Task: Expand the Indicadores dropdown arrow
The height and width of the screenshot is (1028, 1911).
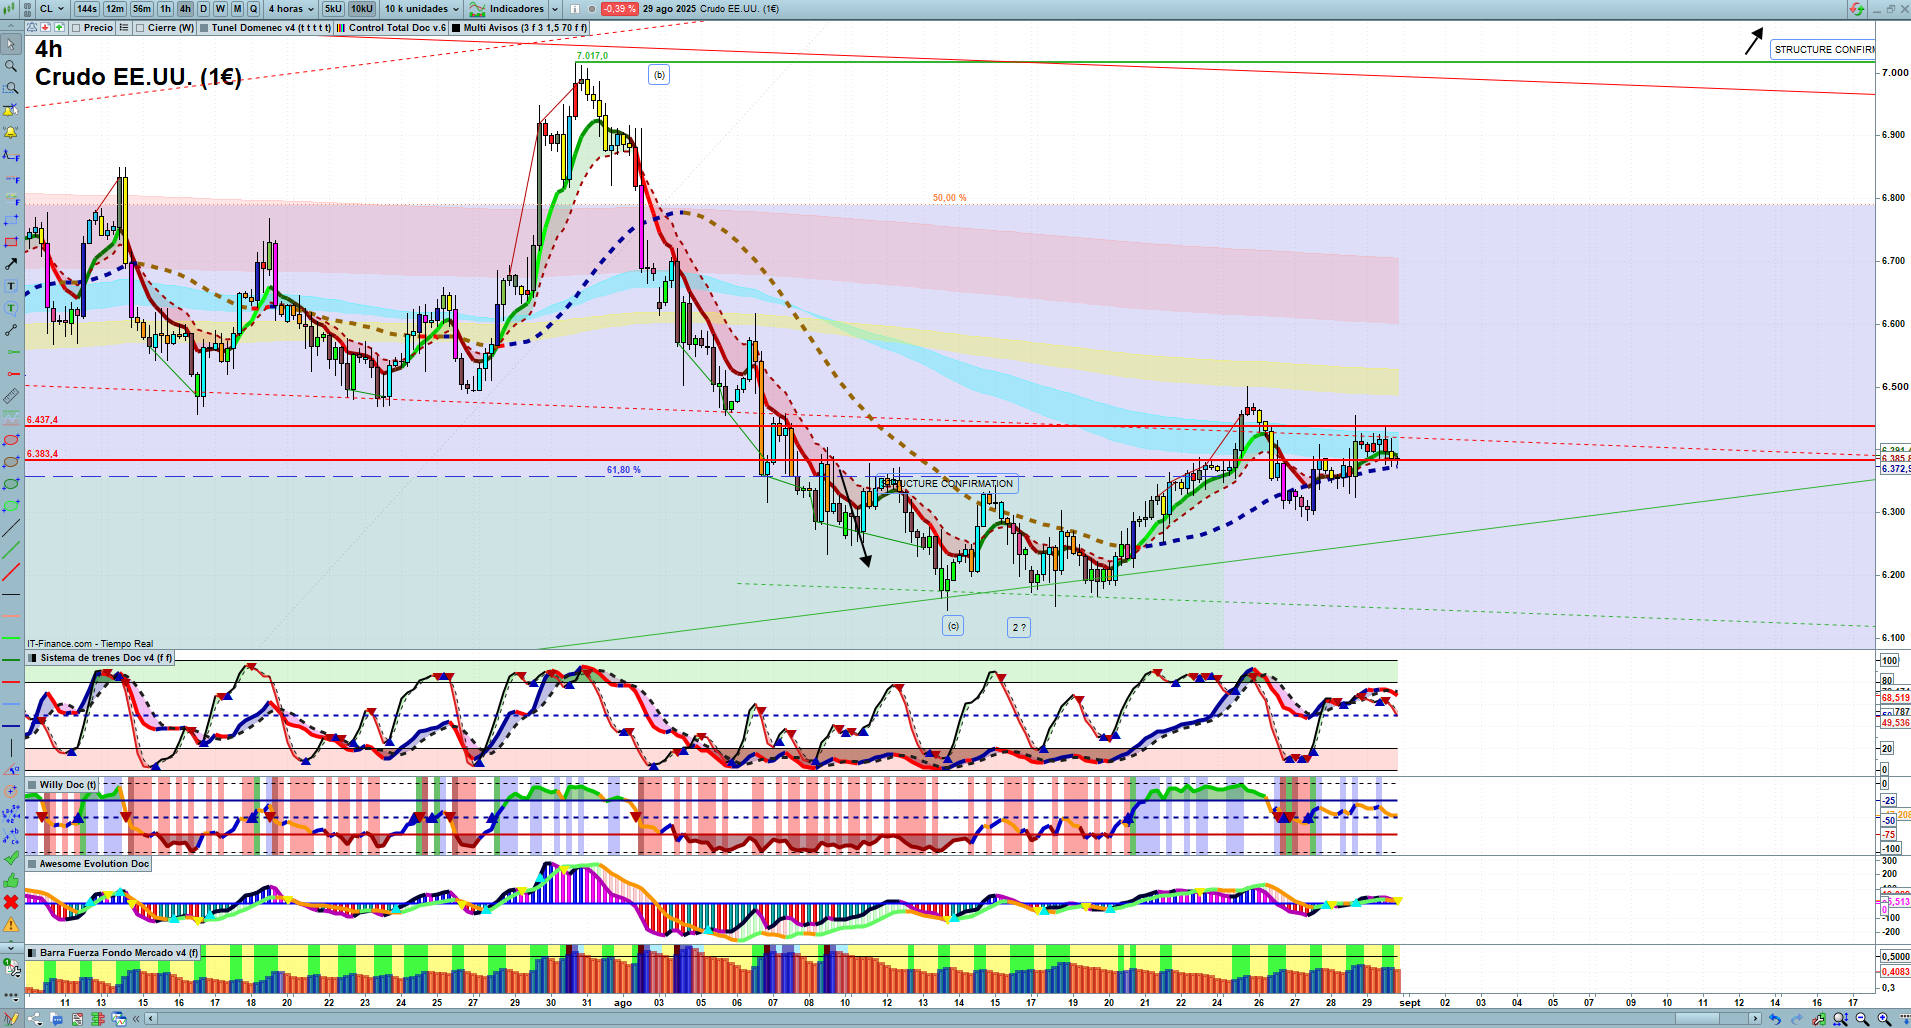Action: click(555, 9)
